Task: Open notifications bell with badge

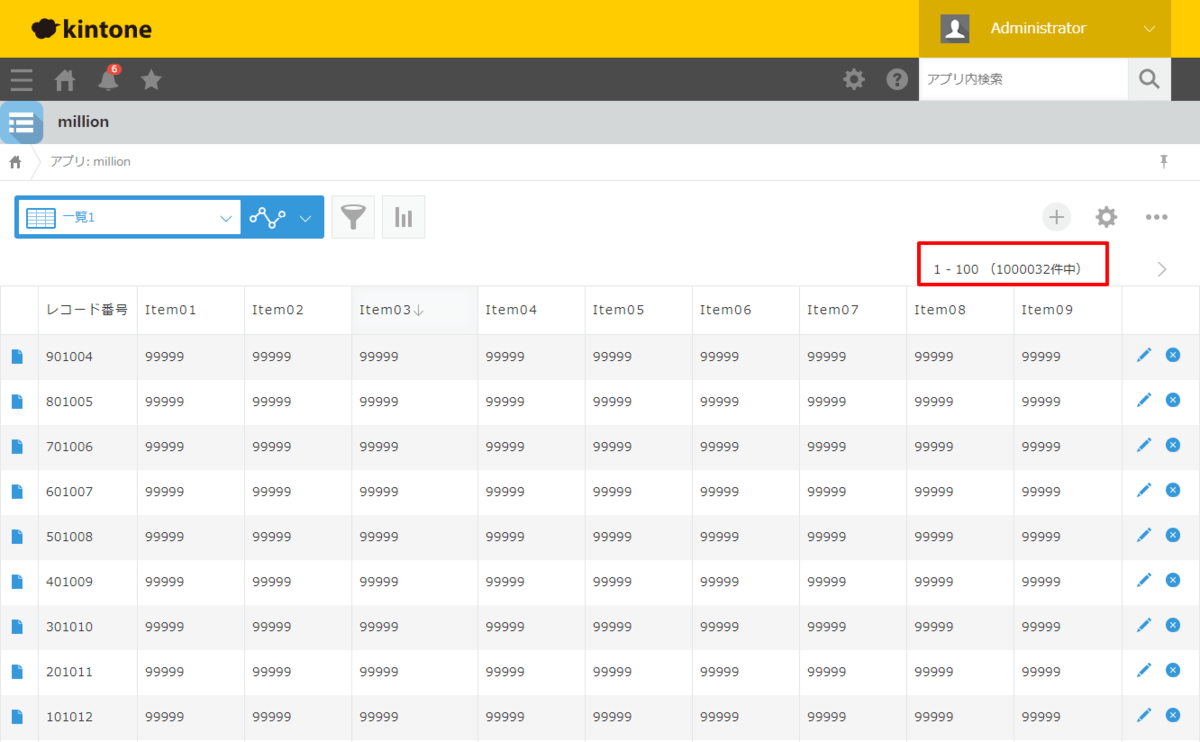Action: pyautogui.click(x=109, y=79)
